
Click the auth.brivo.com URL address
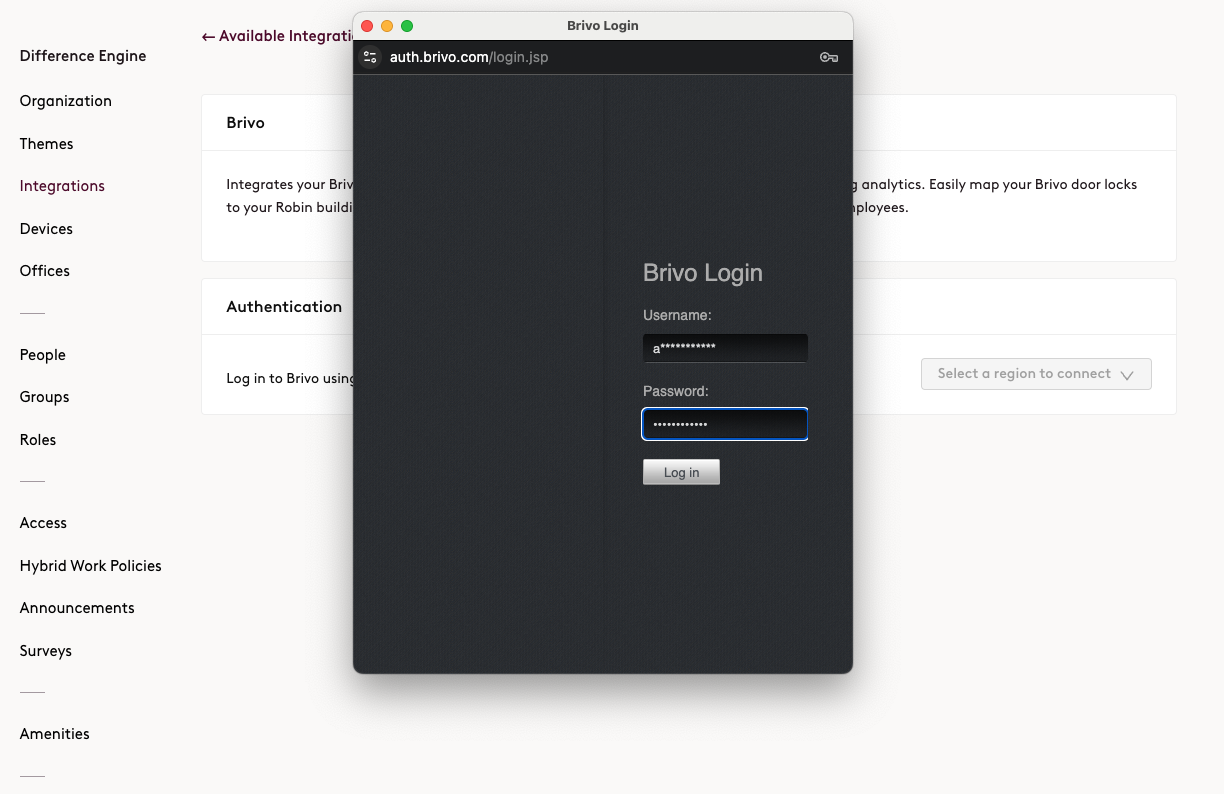[469, 57]
